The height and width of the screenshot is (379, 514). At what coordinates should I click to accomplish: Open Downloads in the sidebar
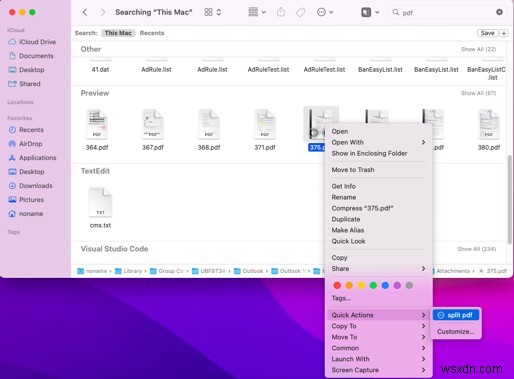tap(30, 186)
